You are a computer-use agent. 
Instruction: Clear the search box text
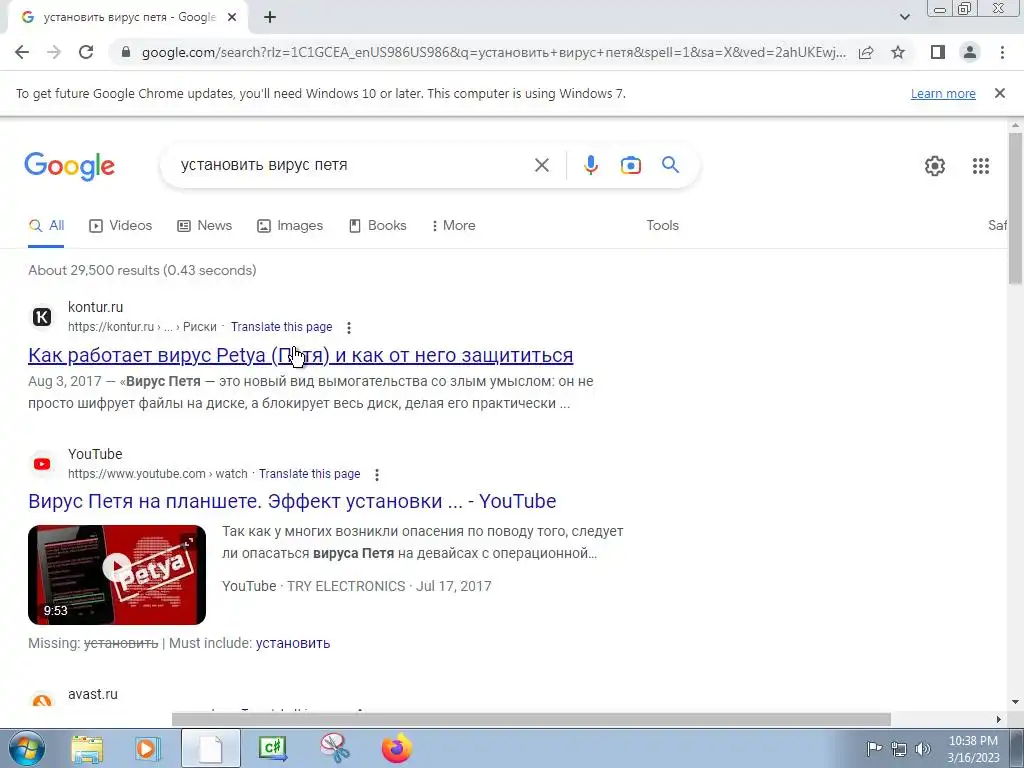[x=541, y=165]
